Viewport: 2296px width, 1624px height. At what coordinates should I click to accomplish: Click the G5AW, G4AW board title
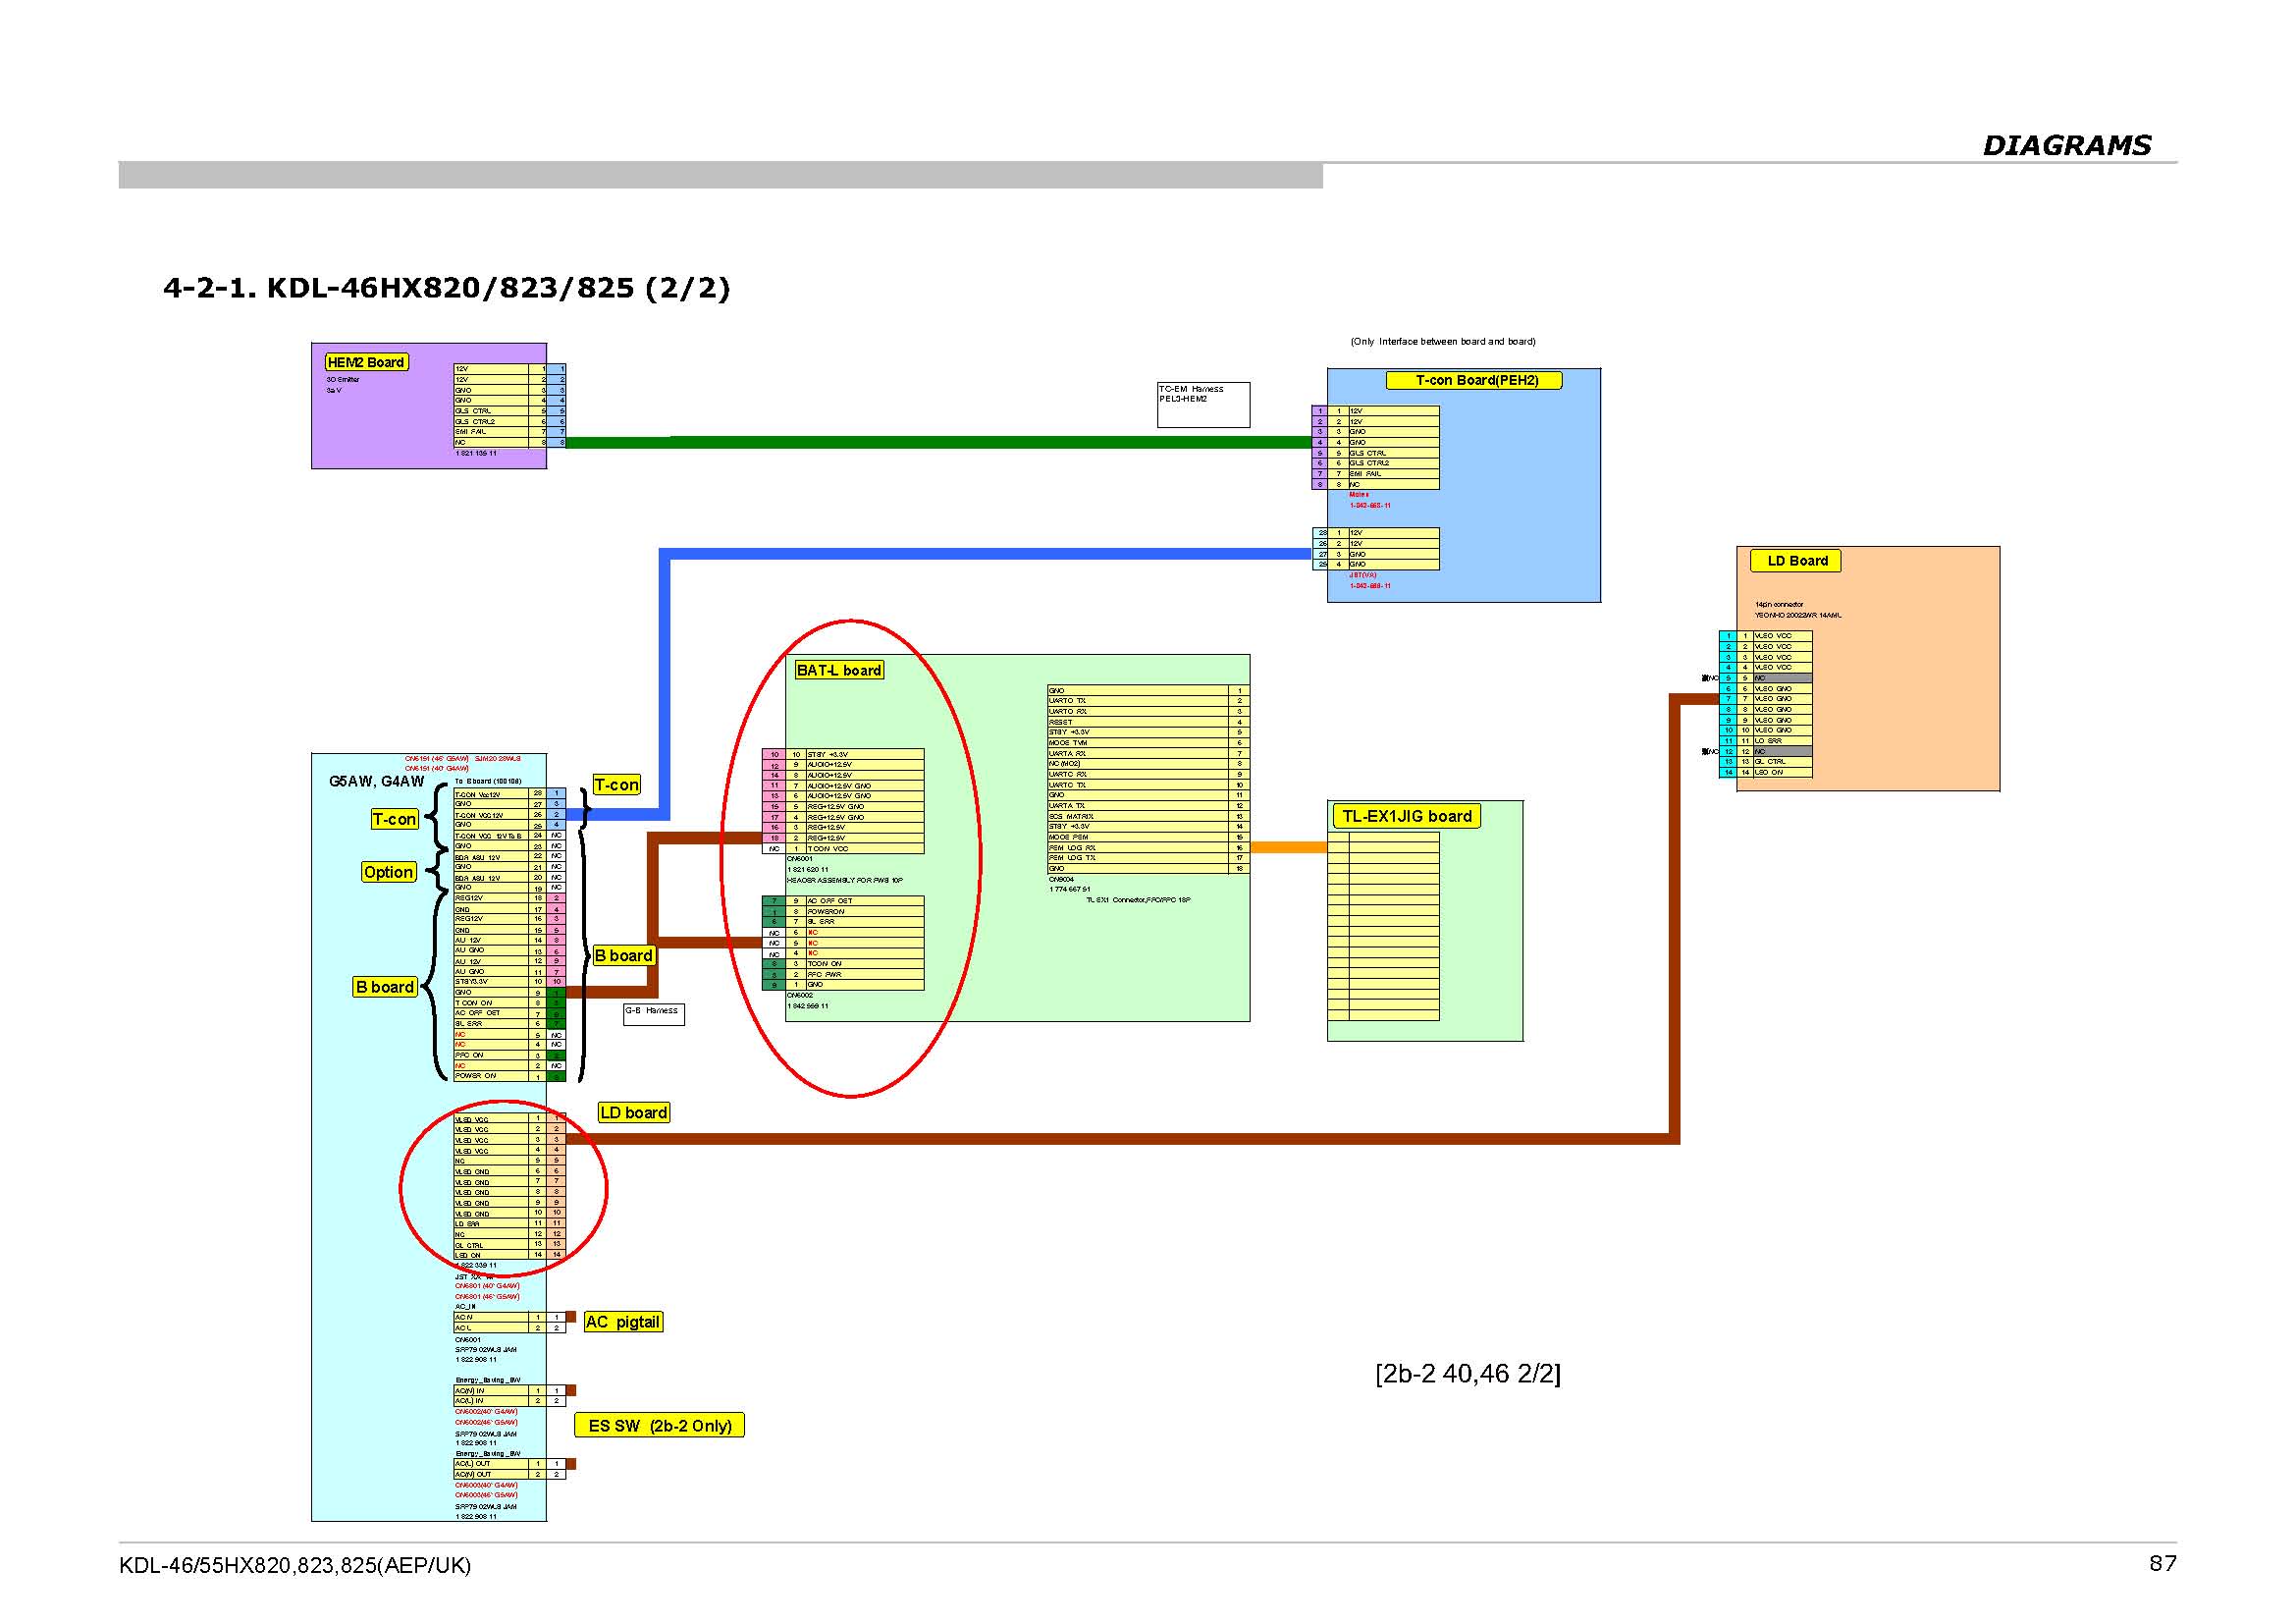(x=376, y=781)
